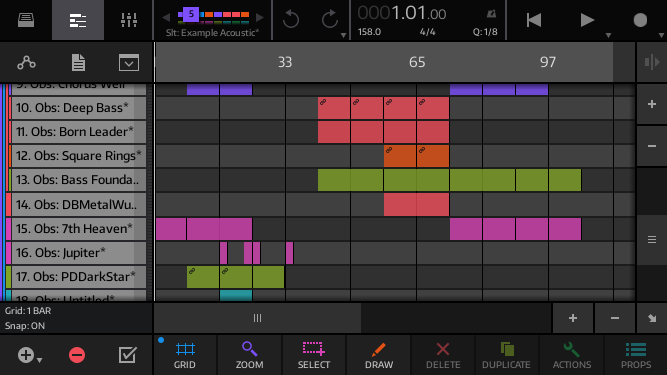
Task: Expand the collapse panel chevron box
Action: [128, 63]
